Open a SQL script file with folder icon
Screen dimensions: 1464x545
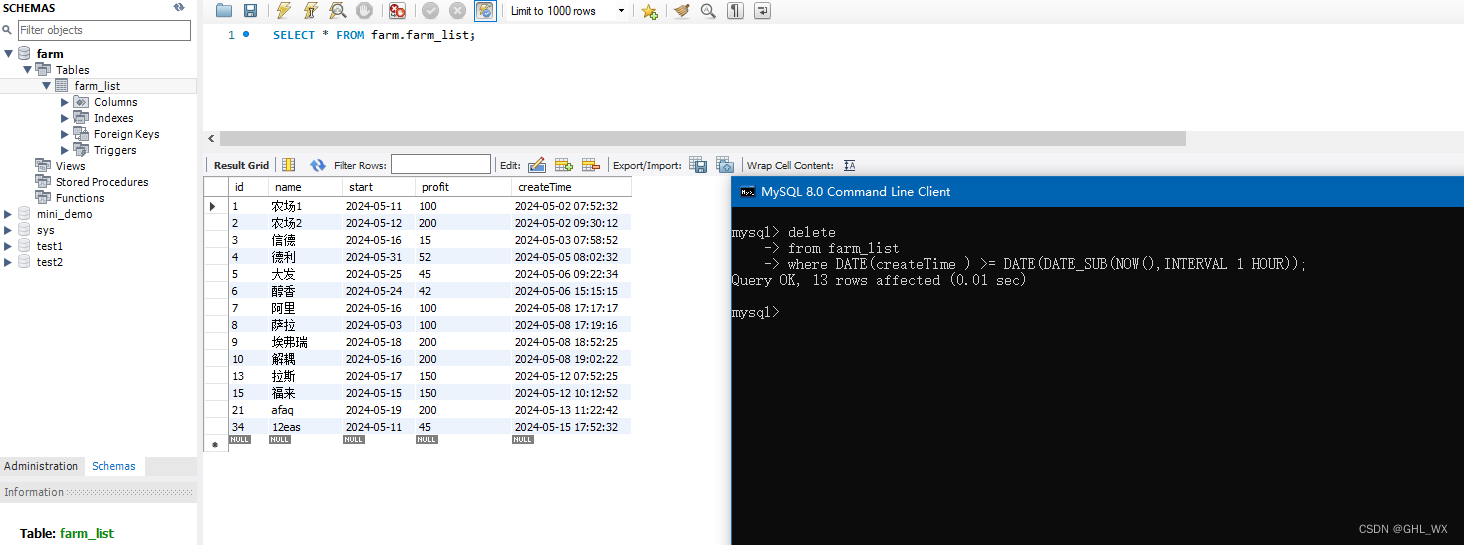pos(224,11)
